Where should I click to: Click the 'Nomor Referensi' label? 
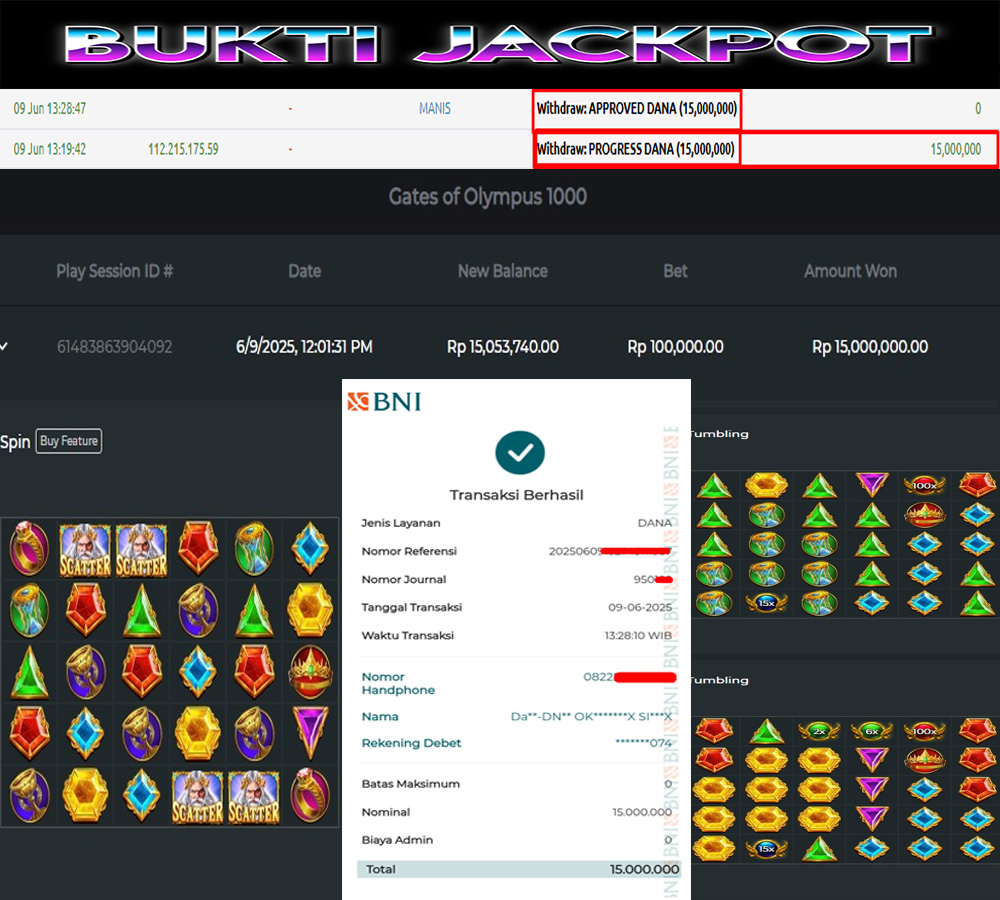409,551
